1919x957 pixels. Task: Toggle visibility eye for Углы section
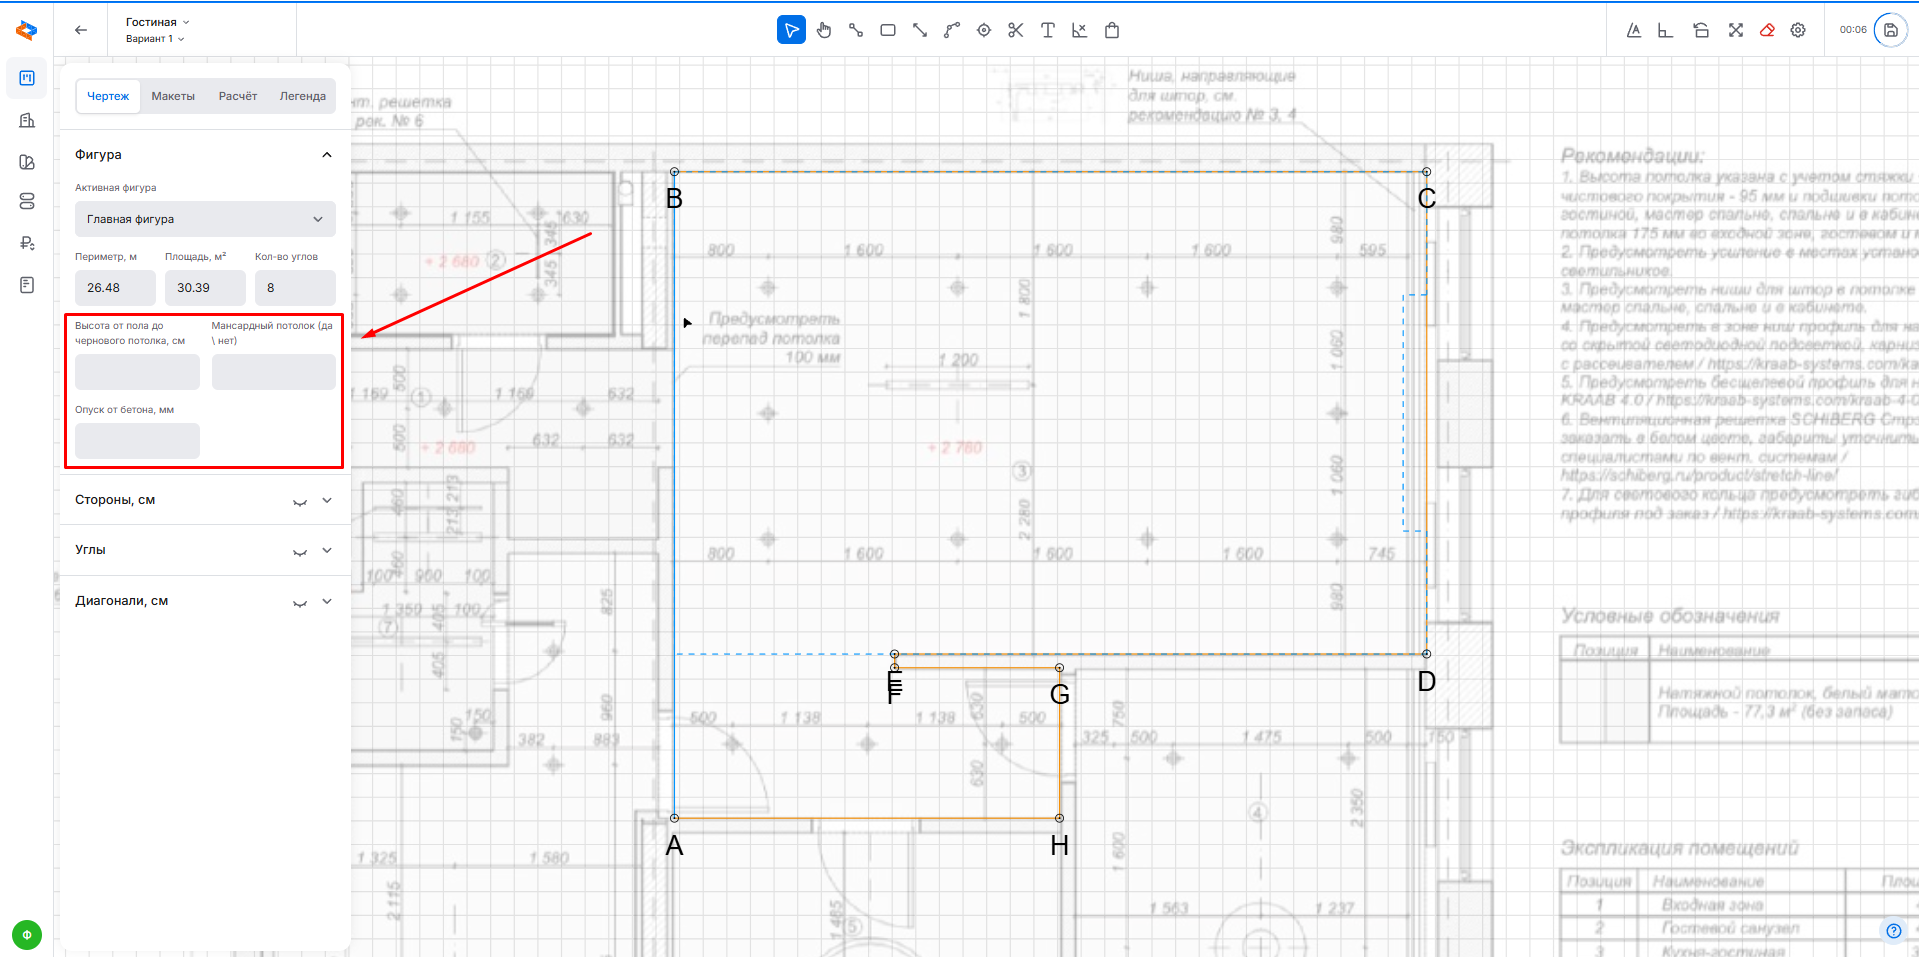pos(299,551)
